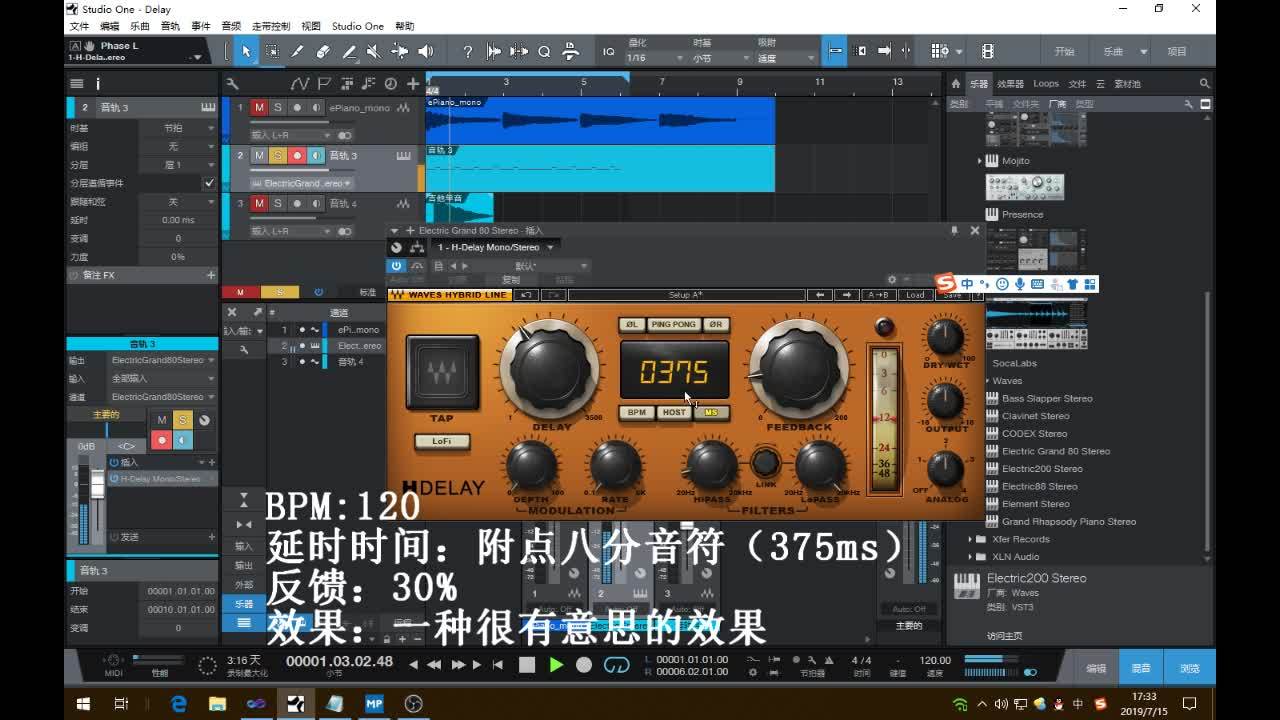
Task: Toggle the 分层遵循事件 checkbox
Action: [209, 183]
